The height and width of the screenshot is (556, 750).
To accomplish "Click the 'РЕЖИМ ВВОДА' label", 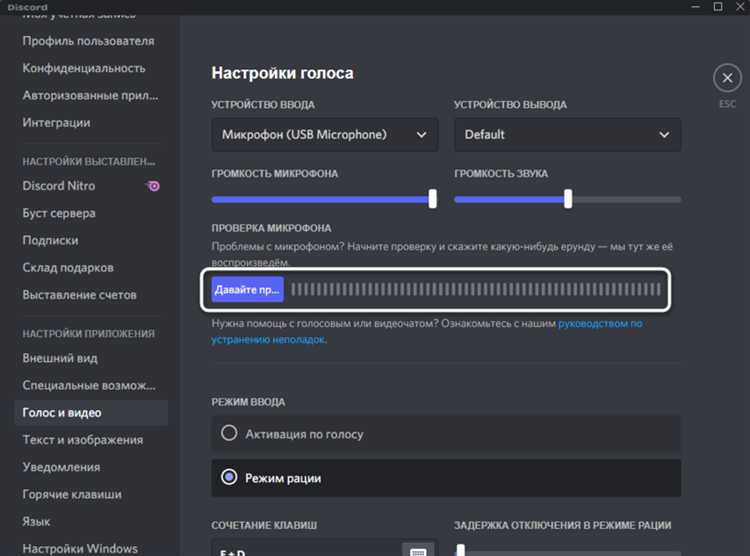I will [x=248, y=402].
